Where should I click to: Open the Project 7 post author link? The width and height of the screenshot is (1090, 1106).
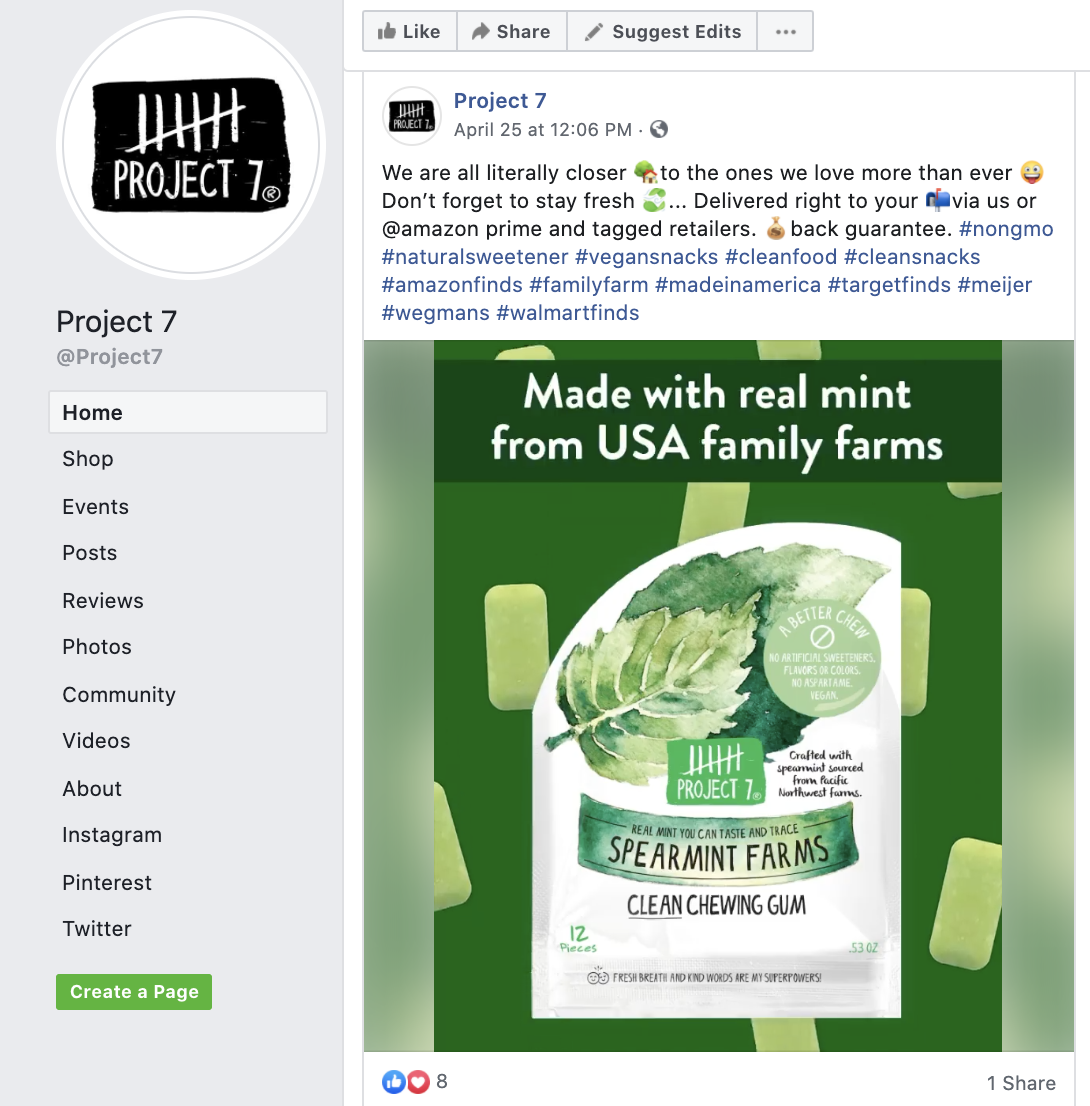click(x=499, y=101)
